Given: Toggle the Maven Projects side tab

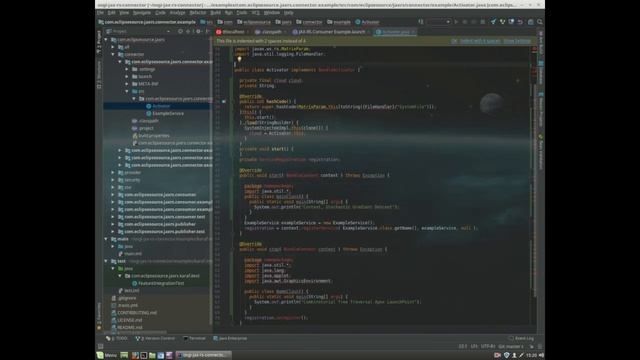Looking at the screenshot, I should pyautogui.click(x=541, y=109).
